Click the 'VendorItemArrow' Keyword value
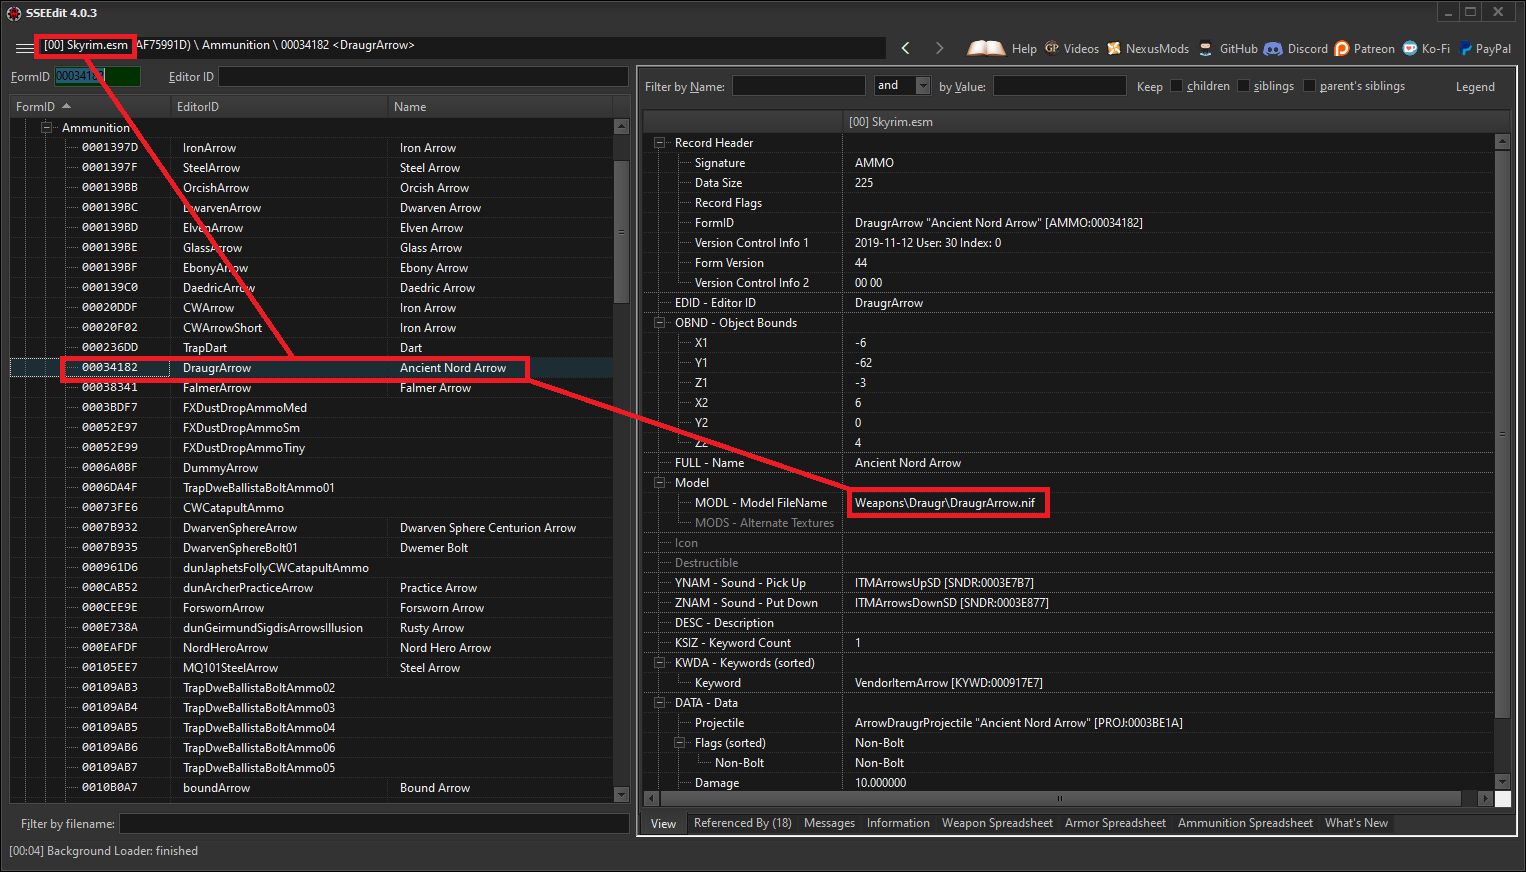Viewport: 1526px width, 872px height. point(948,683)
